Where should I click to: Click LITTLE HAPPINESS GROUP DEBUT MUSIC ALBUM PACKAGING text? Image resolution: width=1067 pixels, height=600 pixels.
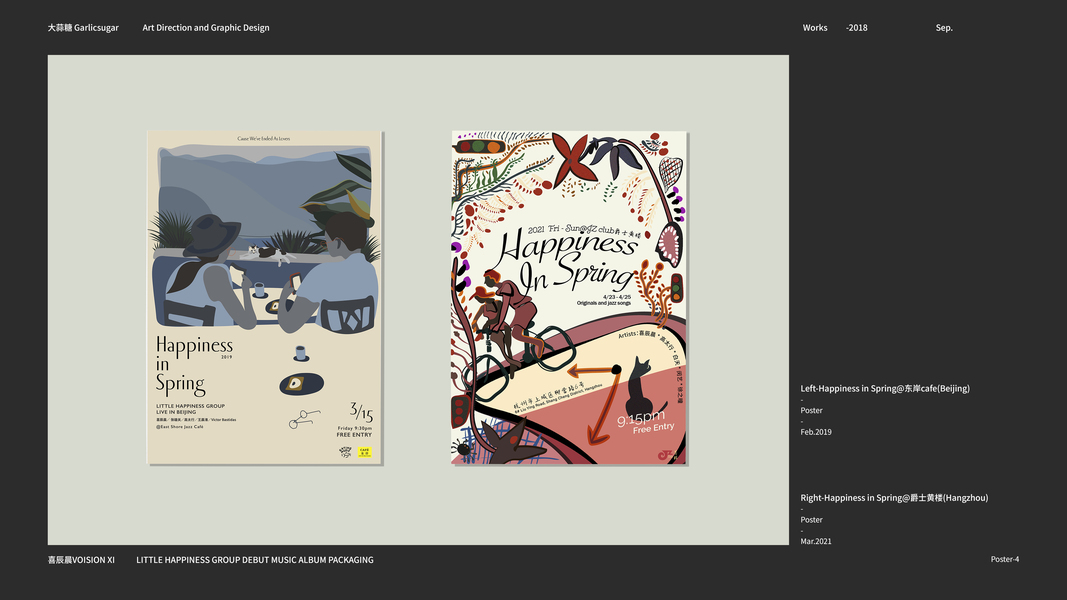pyautogui.click(x=255, y=560)
